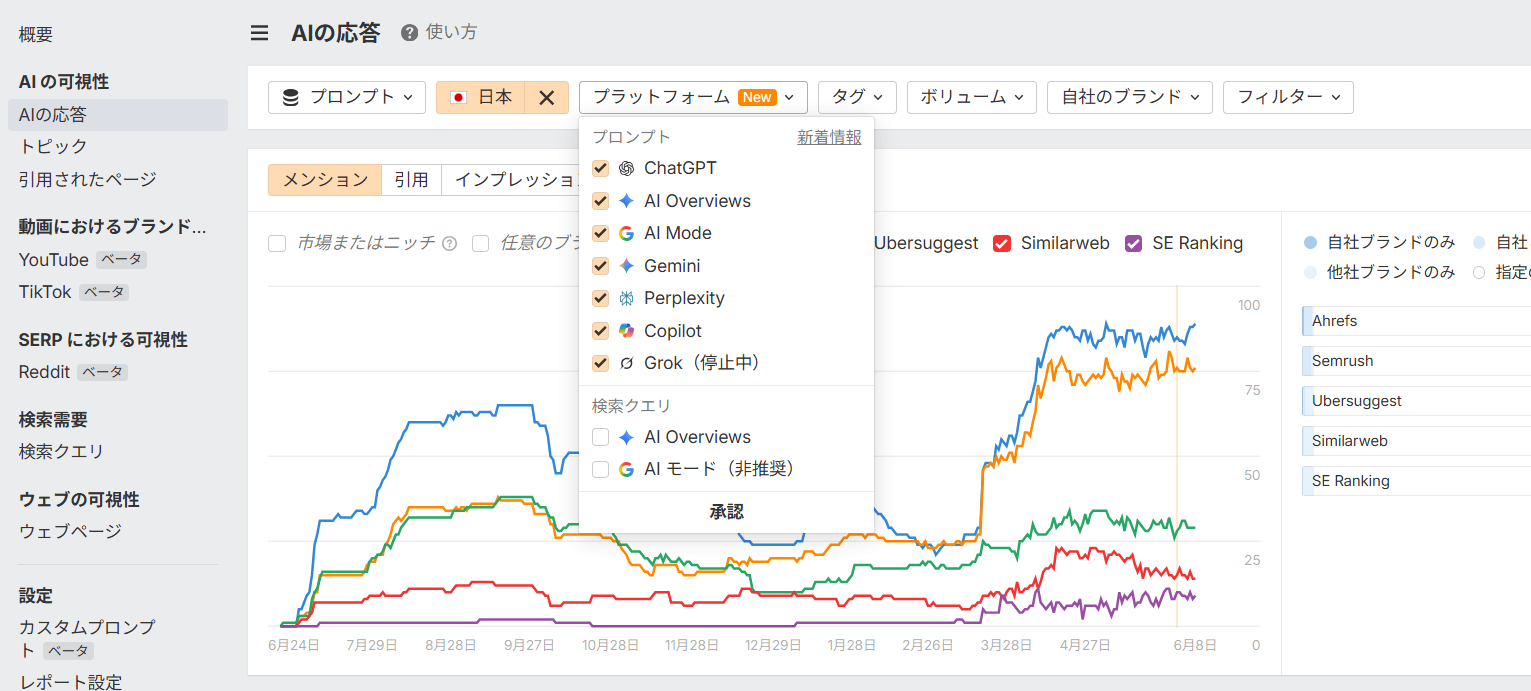Open 引用されたページ in the sidebar
The image size is (1531, 691).
click(87, 180)
